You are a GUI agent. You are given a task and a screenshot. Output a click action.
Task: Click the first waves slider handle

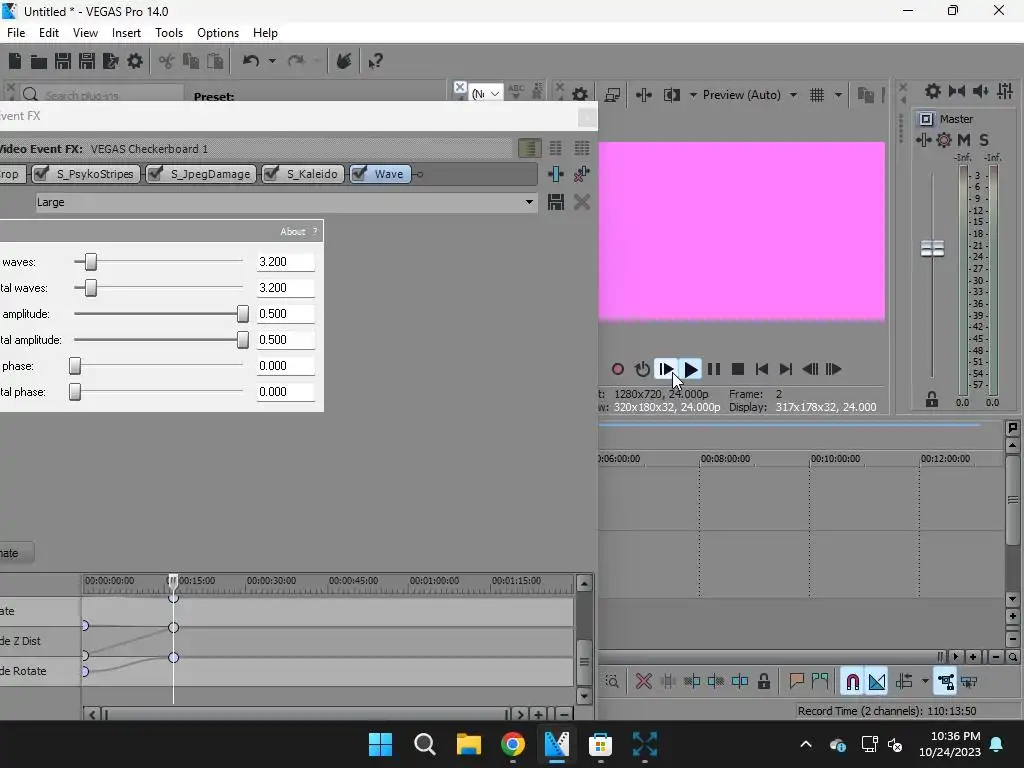coord(91,262)
